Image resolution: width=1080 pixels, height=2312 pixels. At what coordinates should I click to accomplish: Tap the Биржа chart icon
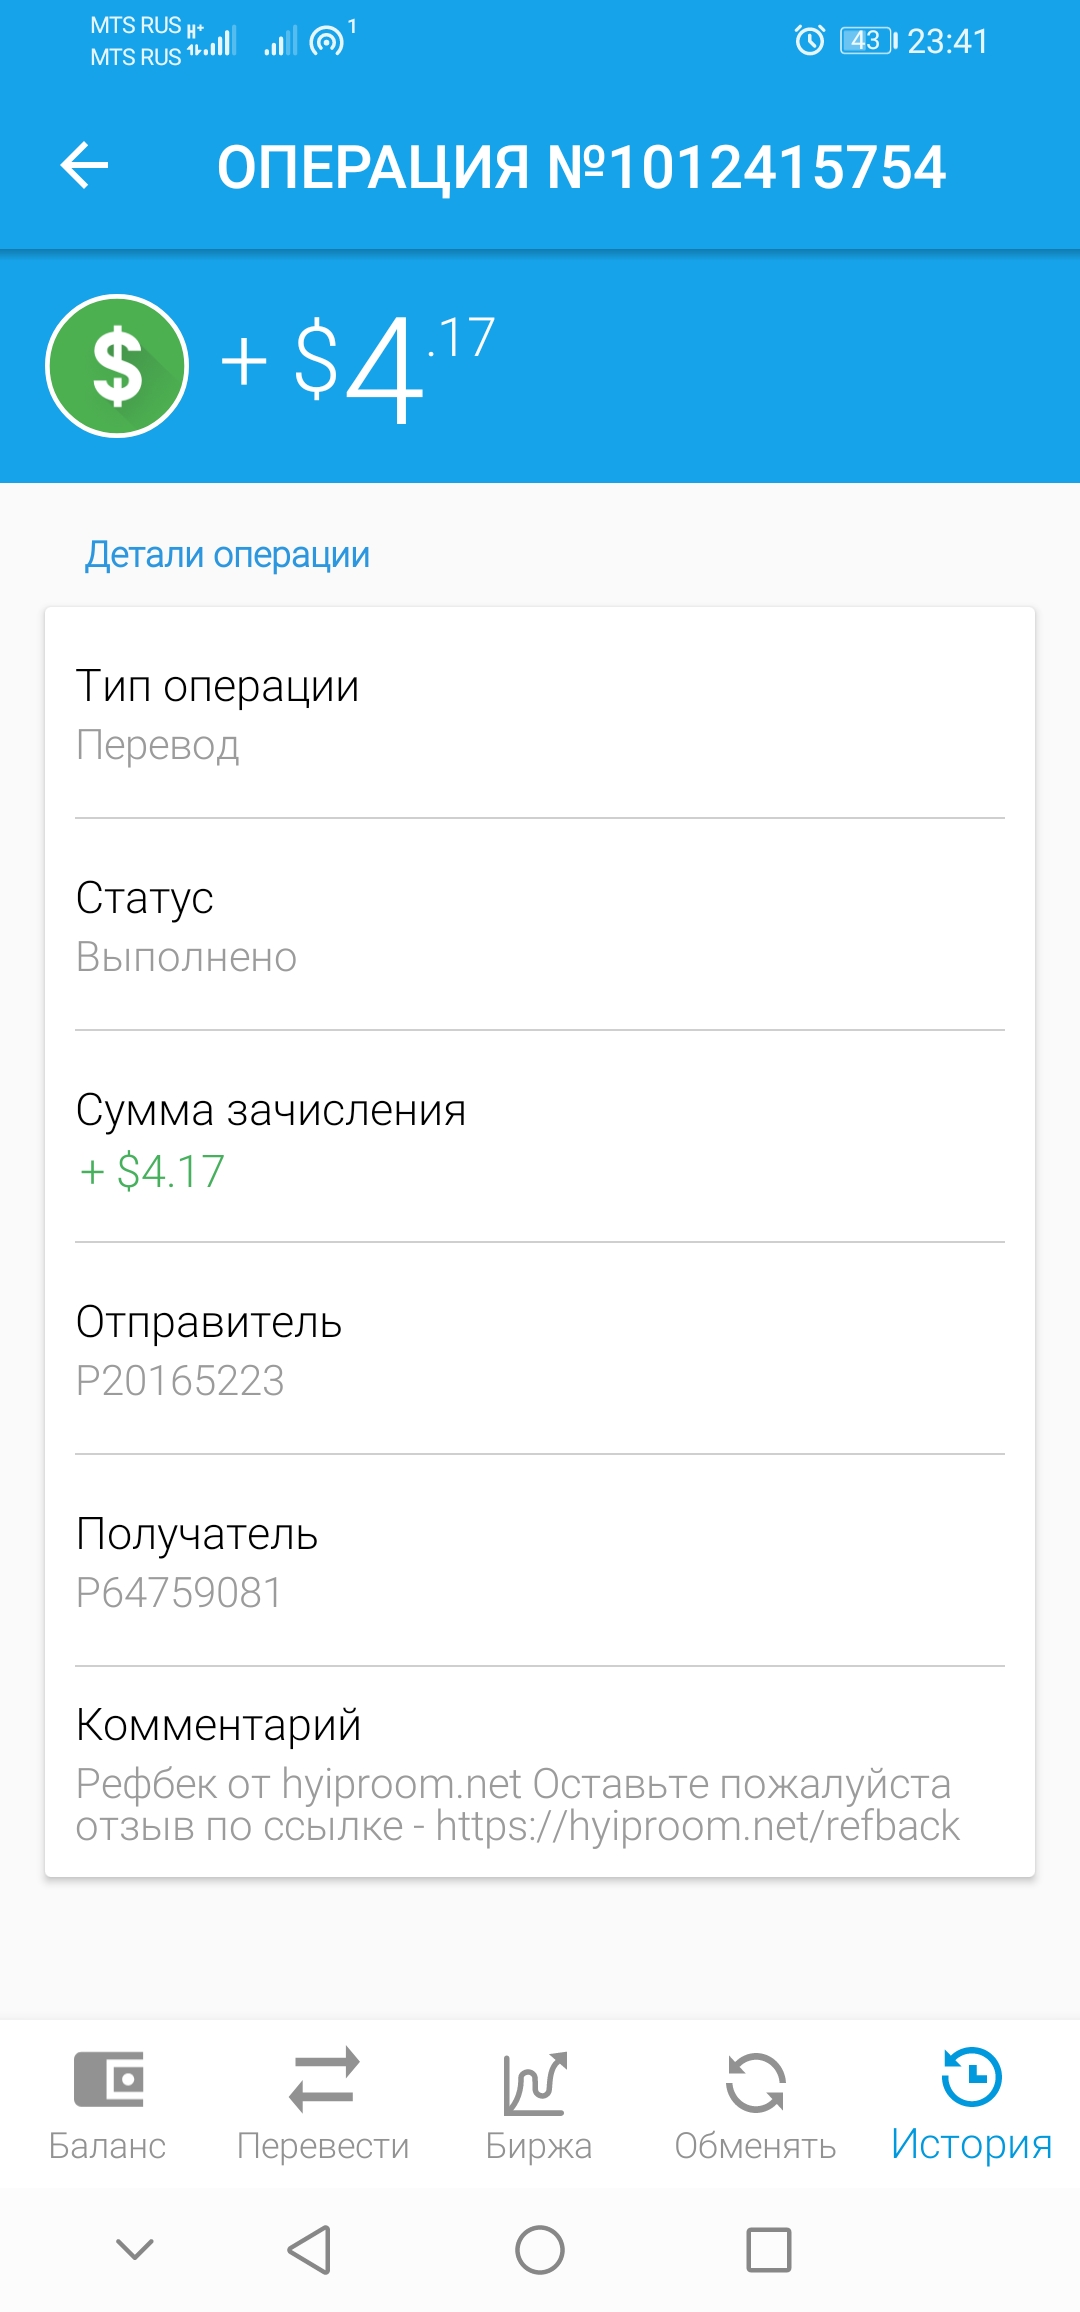537,2083
